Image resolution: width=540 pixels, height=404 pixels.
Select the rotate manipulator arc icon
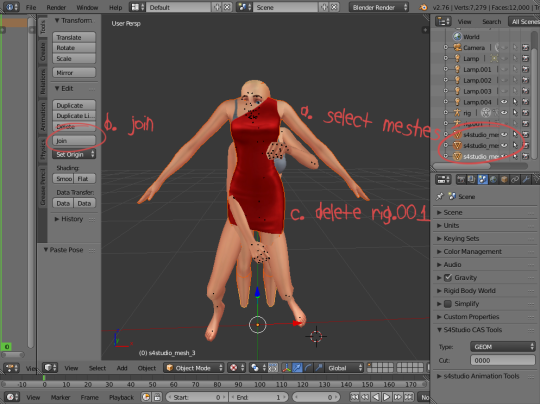(x=308, y=368)
